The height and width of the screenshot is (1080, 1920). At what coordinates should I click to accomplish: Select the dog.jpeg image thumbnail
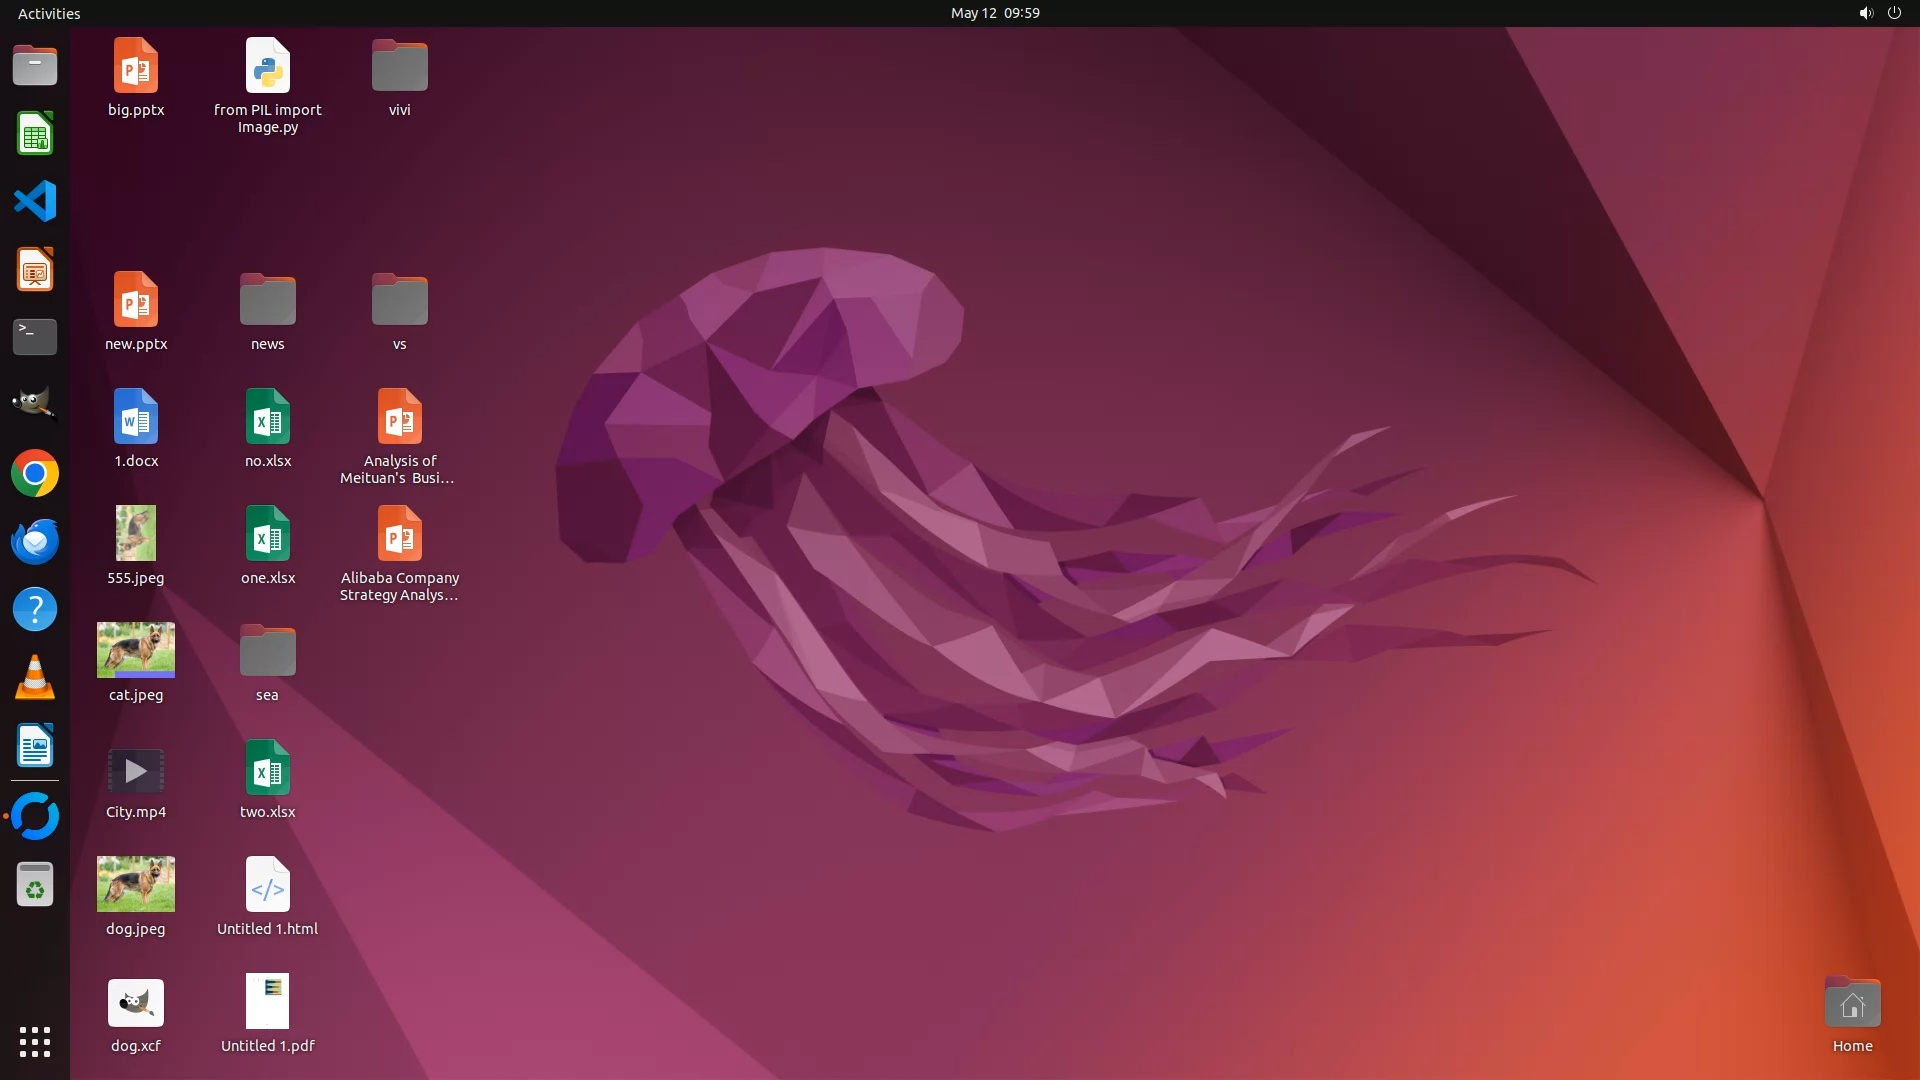coord(136,884)
